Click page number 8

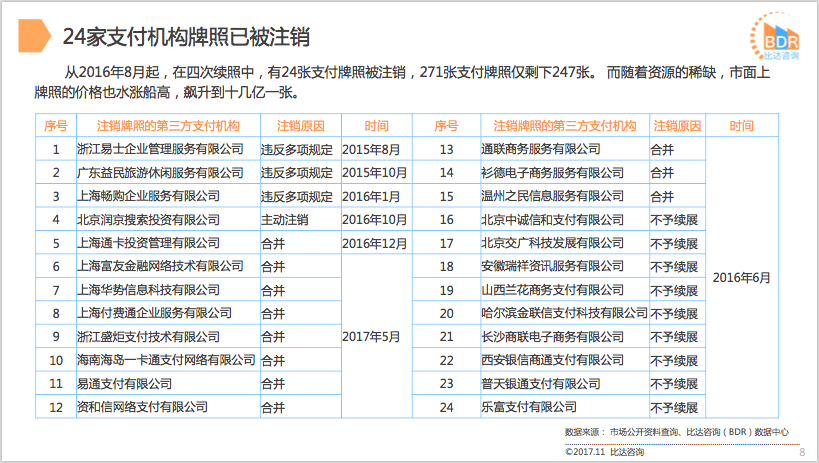(802, 452)
